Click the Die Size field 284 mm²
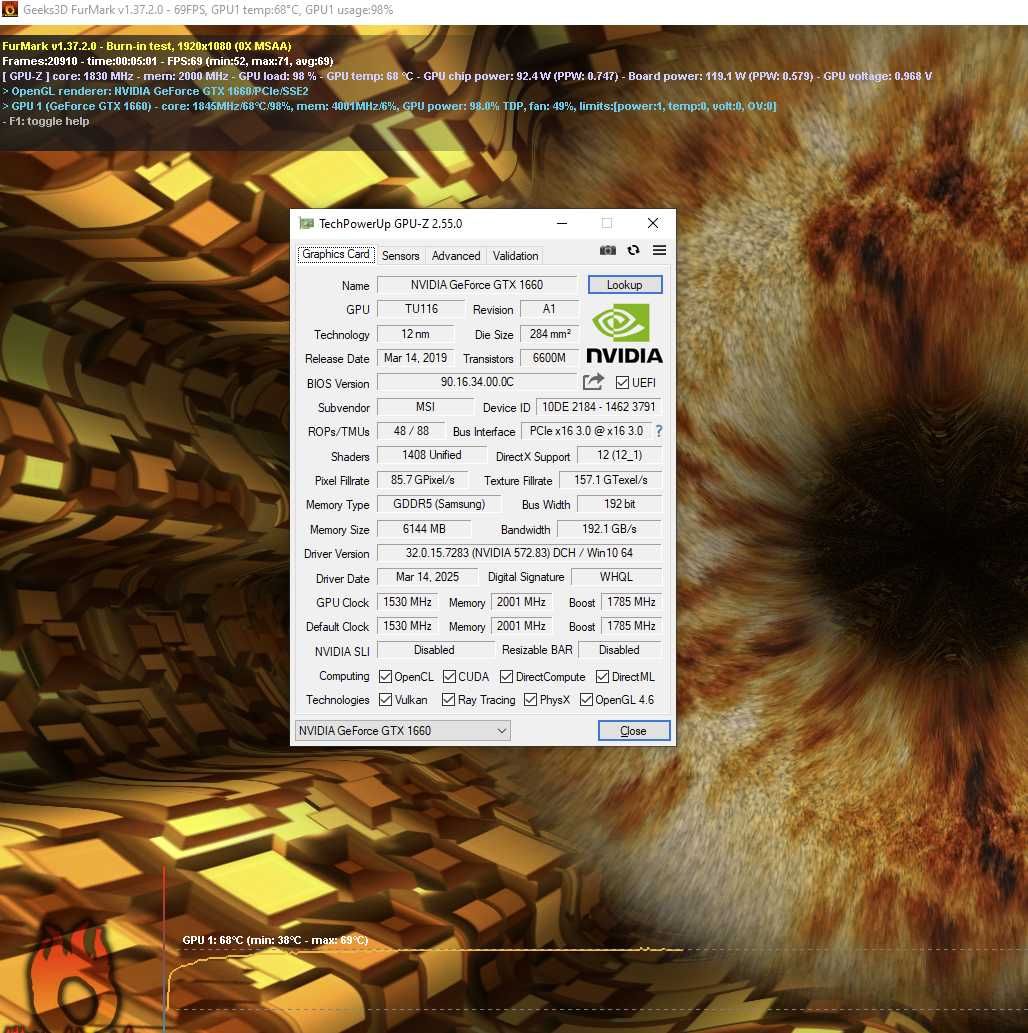1028x1033 pixels. [x=550, y=334]
